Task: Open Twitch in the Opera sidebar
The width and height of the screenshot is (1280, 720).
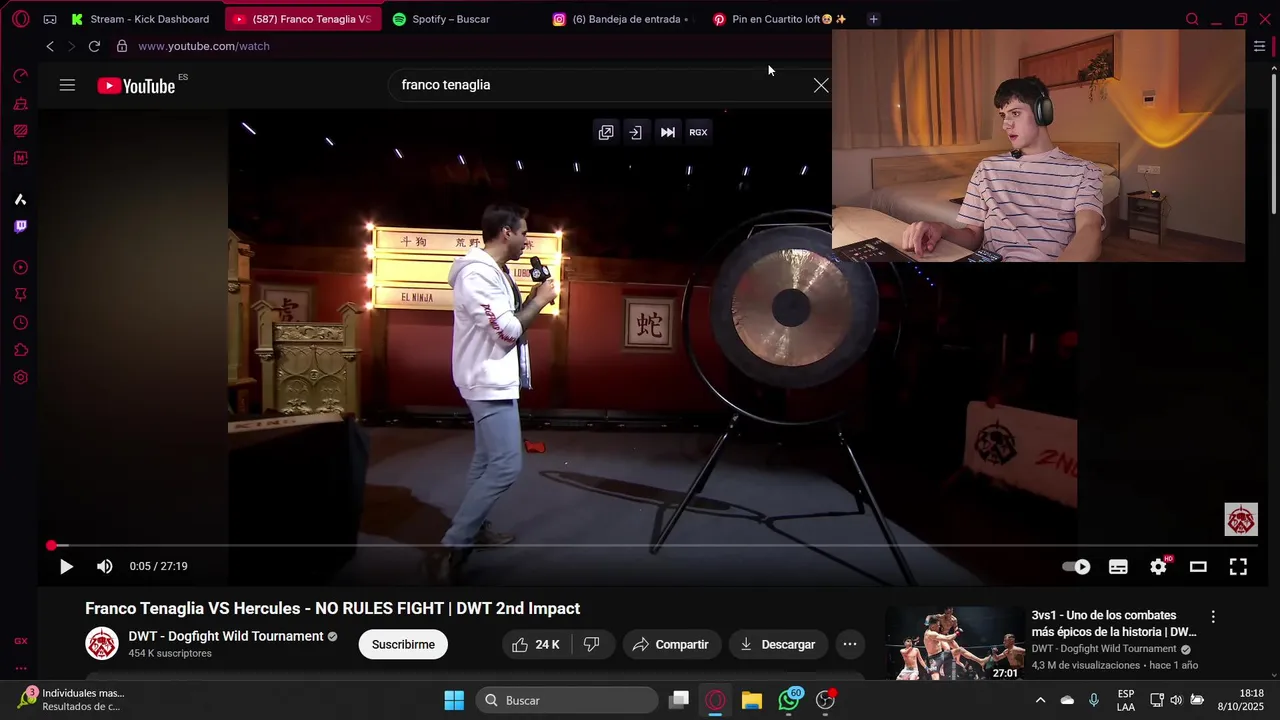Action: pyautogui.click(x=20, y=226)
